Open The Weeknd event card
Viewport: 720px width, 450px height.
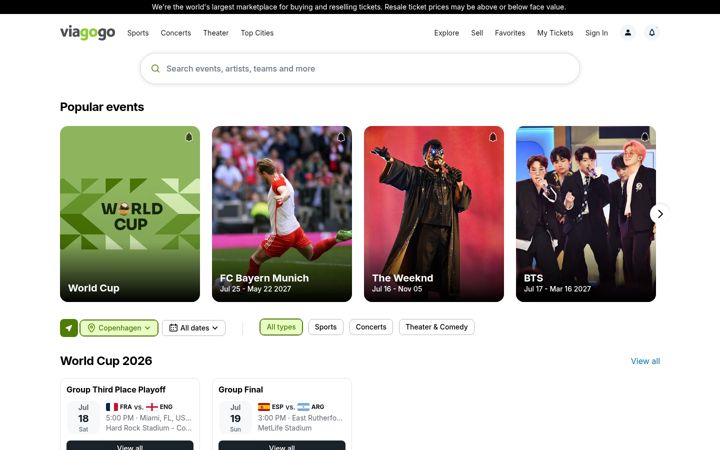pyautogui.click(x=434, y=214)
